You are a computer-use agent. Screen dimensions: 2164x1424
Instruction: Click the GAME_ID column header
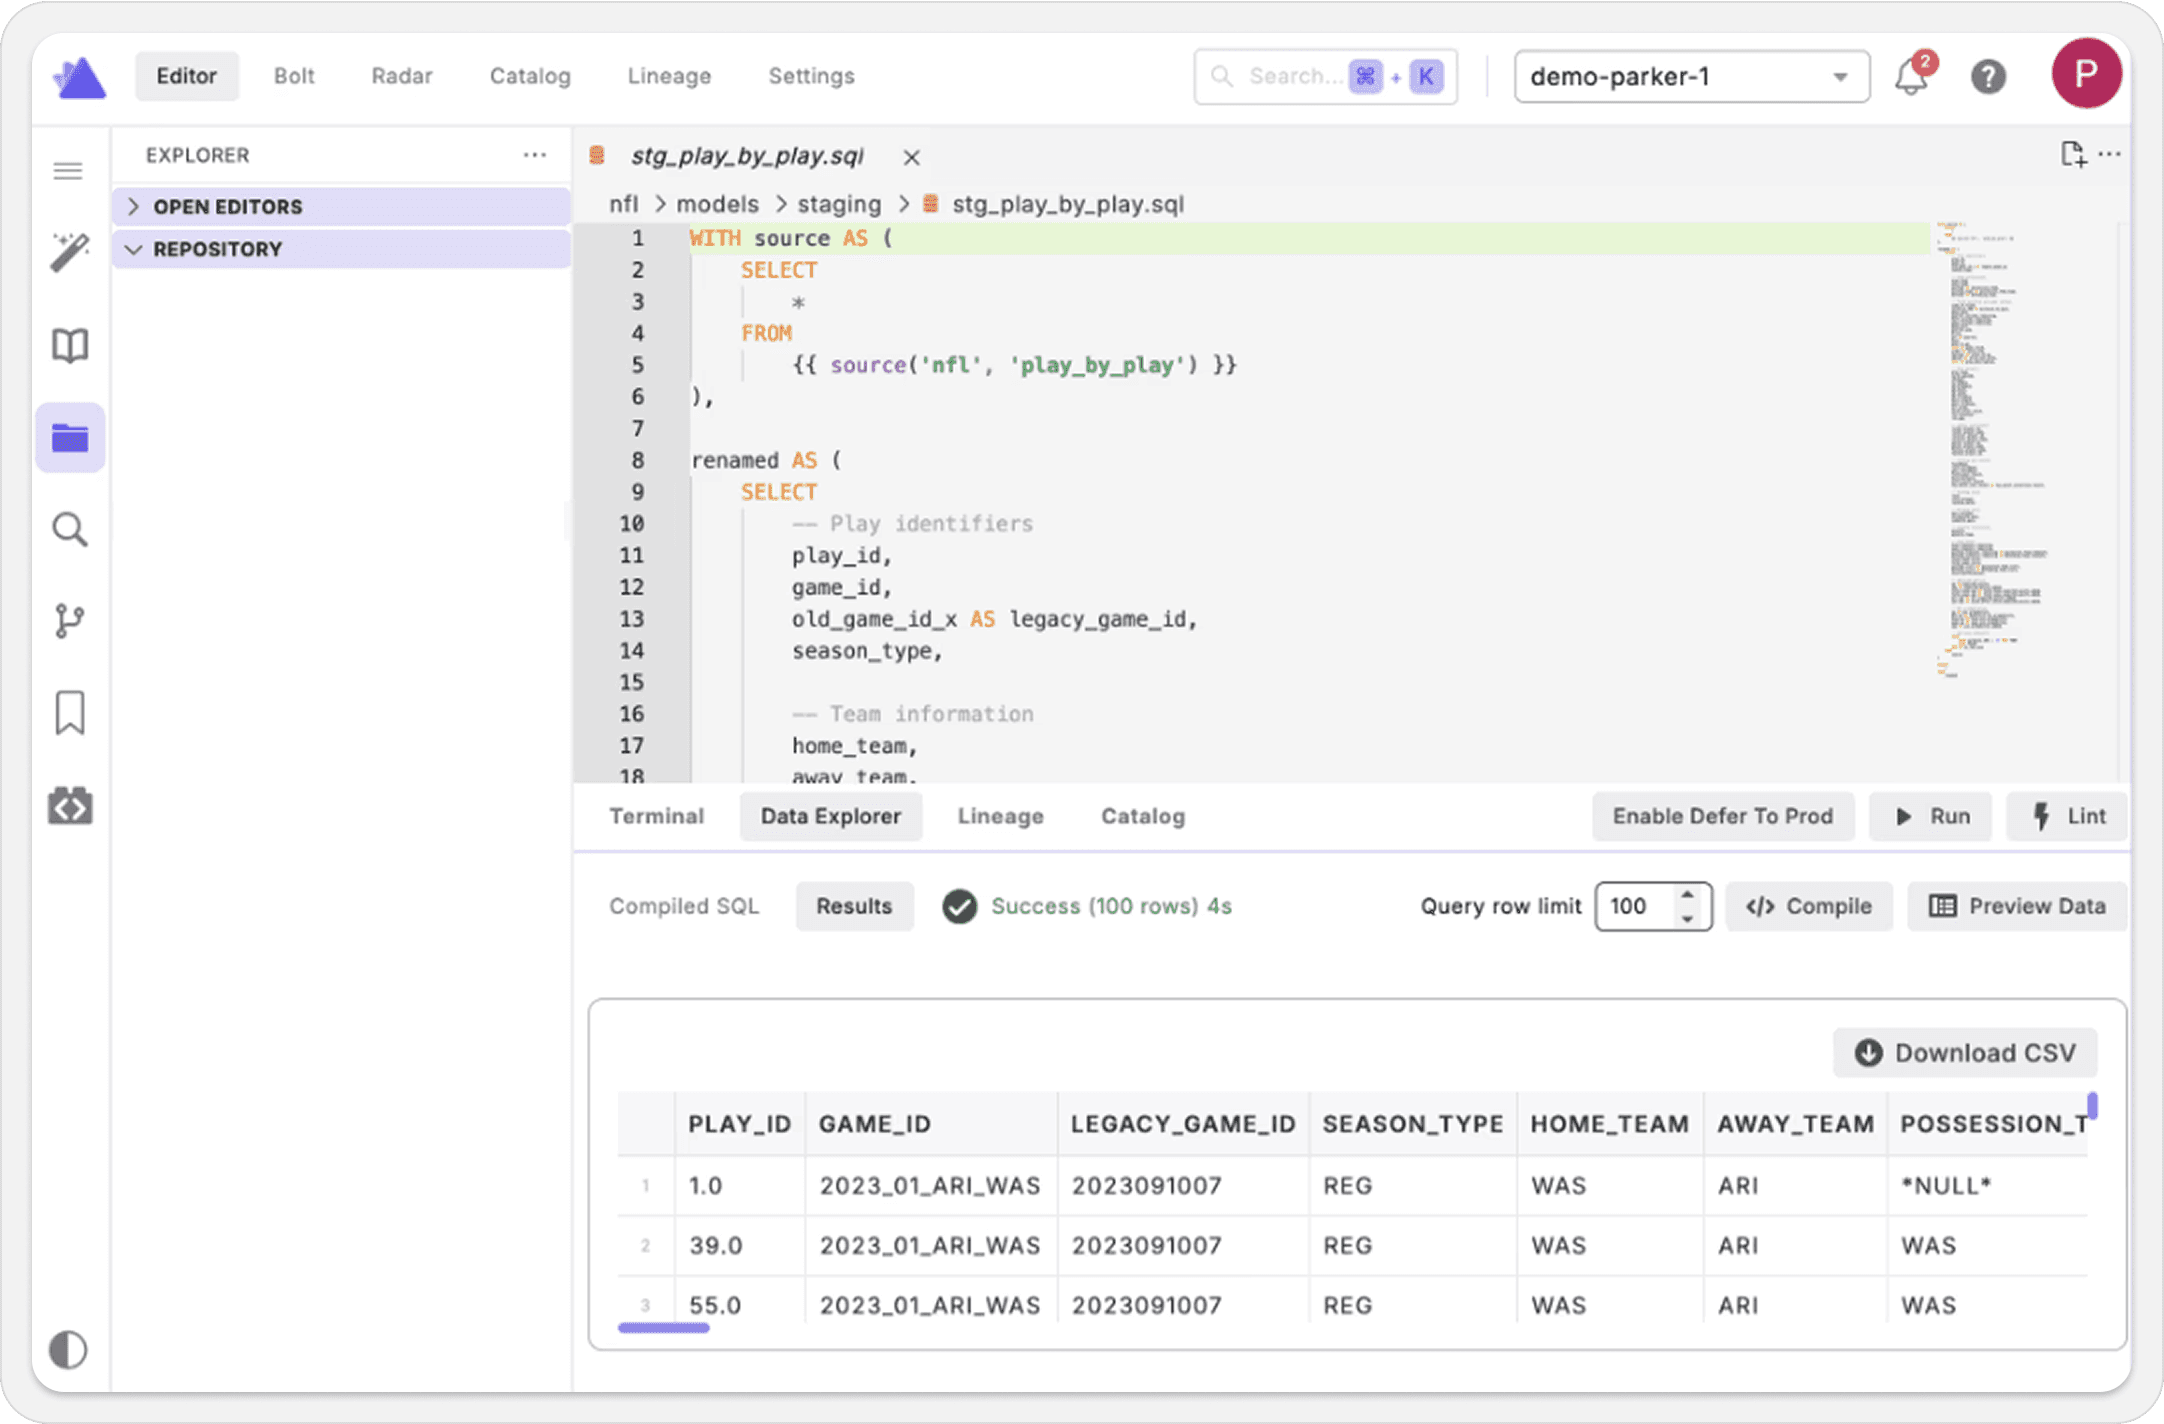(931, 1124)
